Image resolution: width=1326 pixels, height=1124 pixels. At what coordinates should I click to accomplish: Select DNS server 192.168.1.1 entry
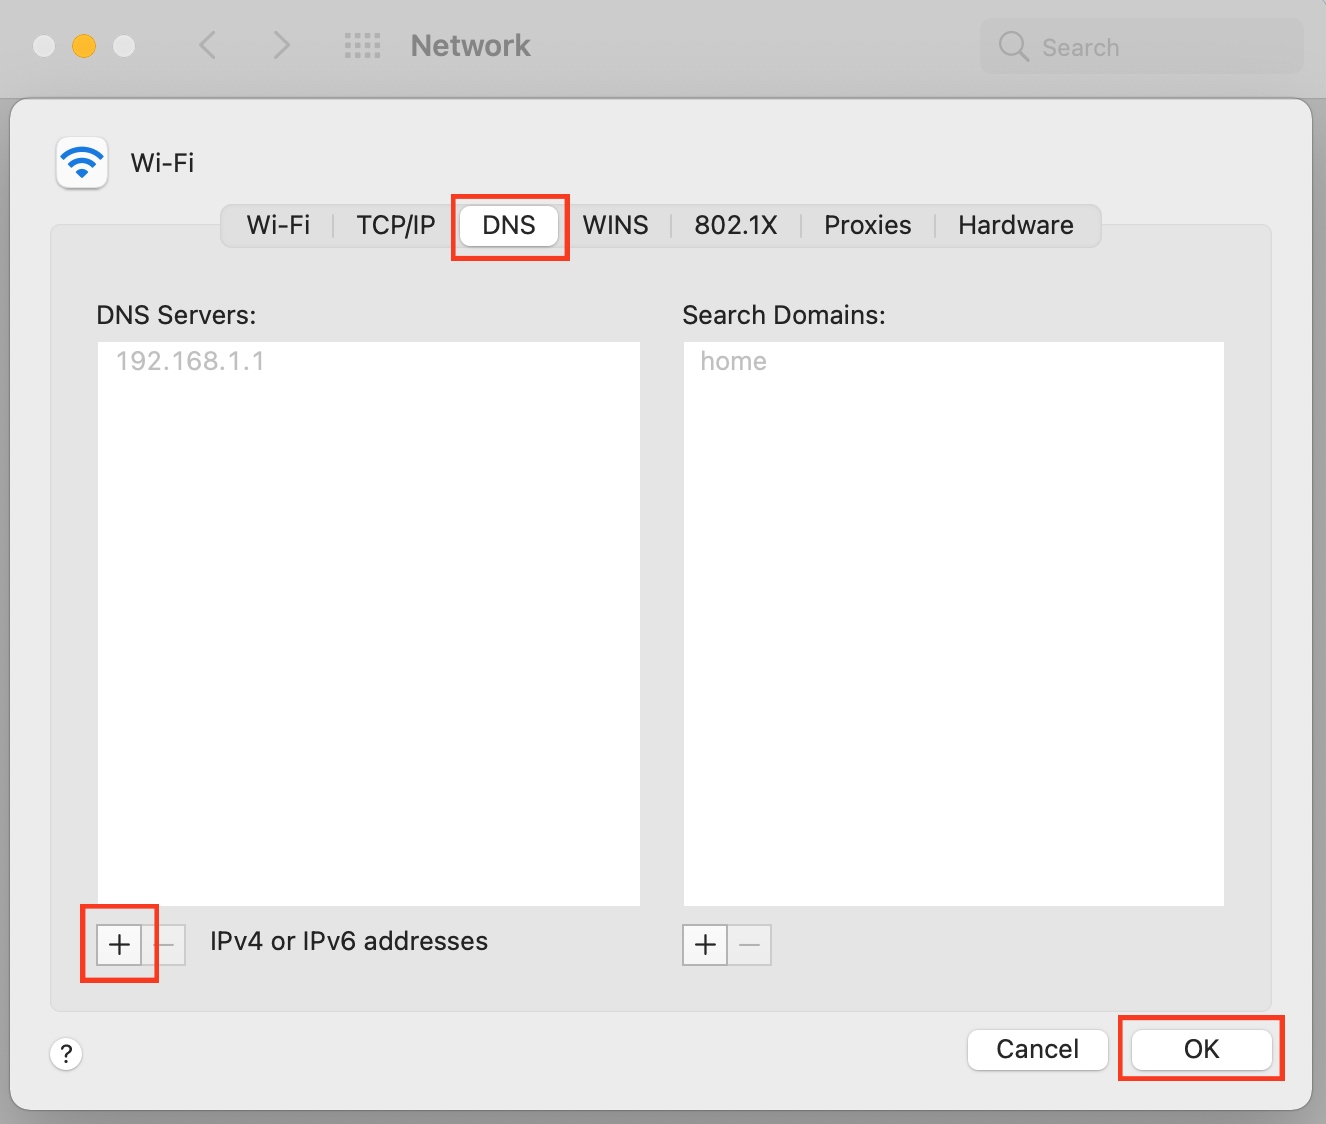pos(369,361)
